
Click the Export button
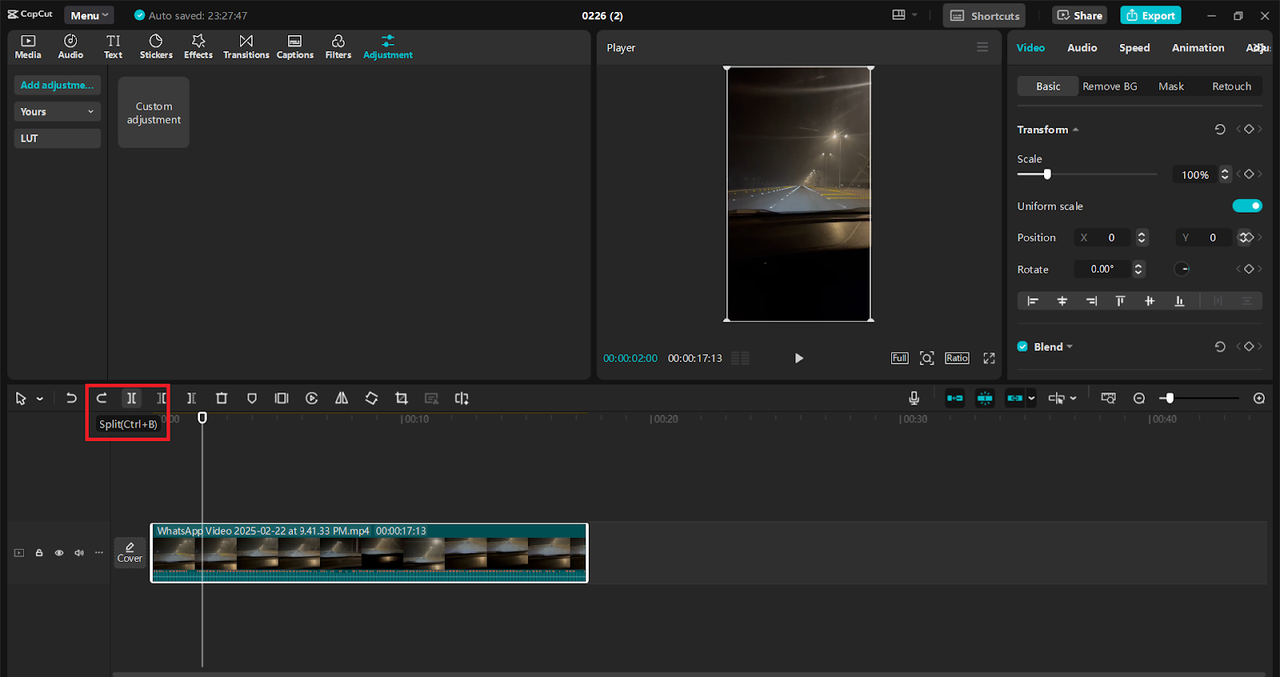[1150, 15]
